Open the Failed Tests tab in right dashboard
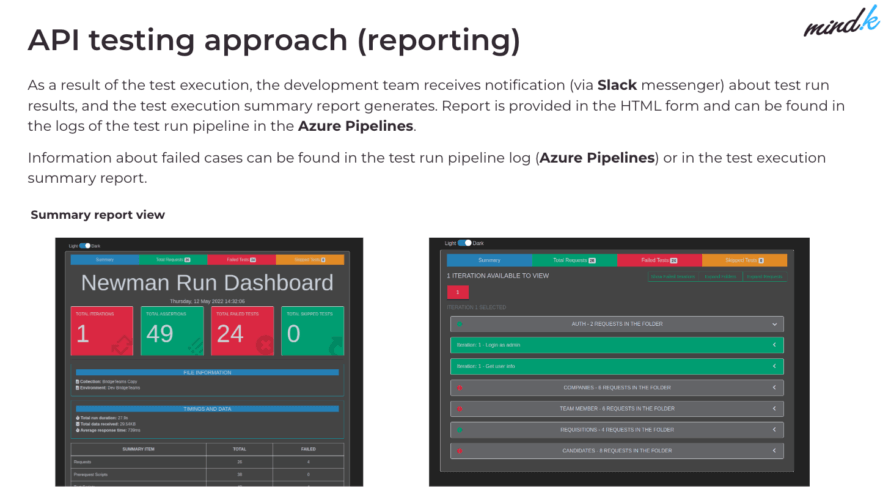Image resolution: width=891 pixels, height=500 pixels. click(x=659, y=260)
